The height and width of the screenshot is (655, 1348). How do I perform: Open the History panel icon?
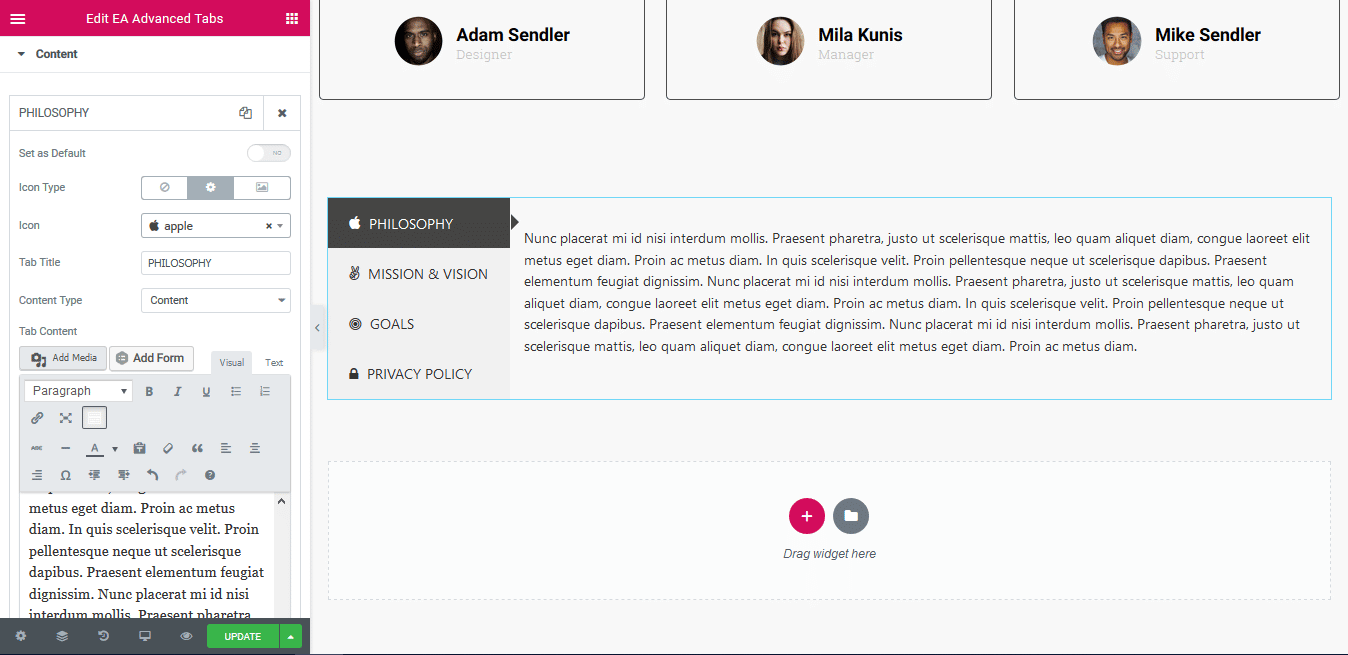pyautogui.click(x=103, y=636)
